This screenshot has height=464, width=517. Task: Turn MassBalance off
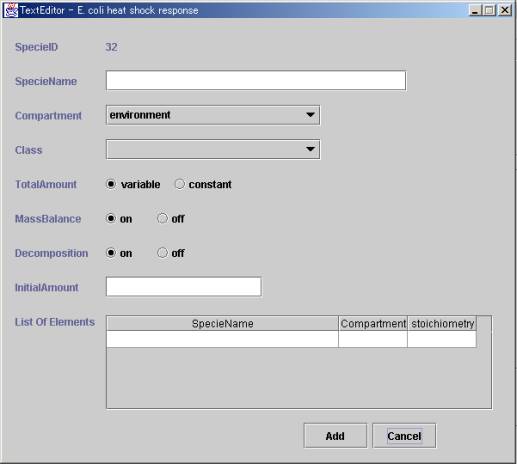click(162, 218)
